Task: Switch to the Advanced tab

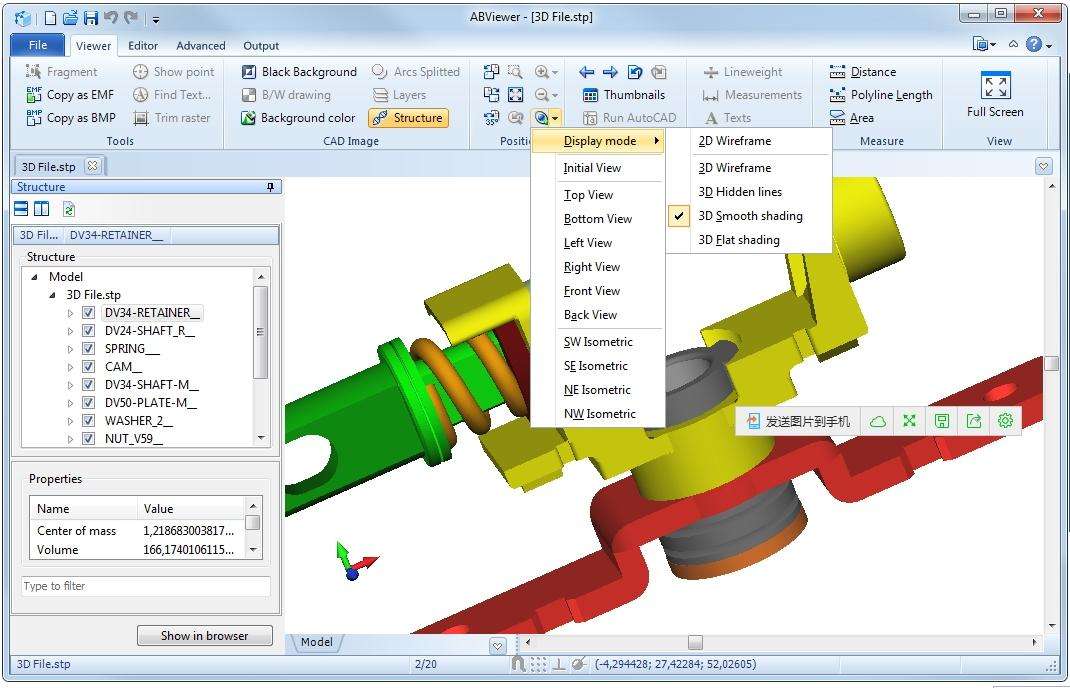Action: [x=201, y=46]
